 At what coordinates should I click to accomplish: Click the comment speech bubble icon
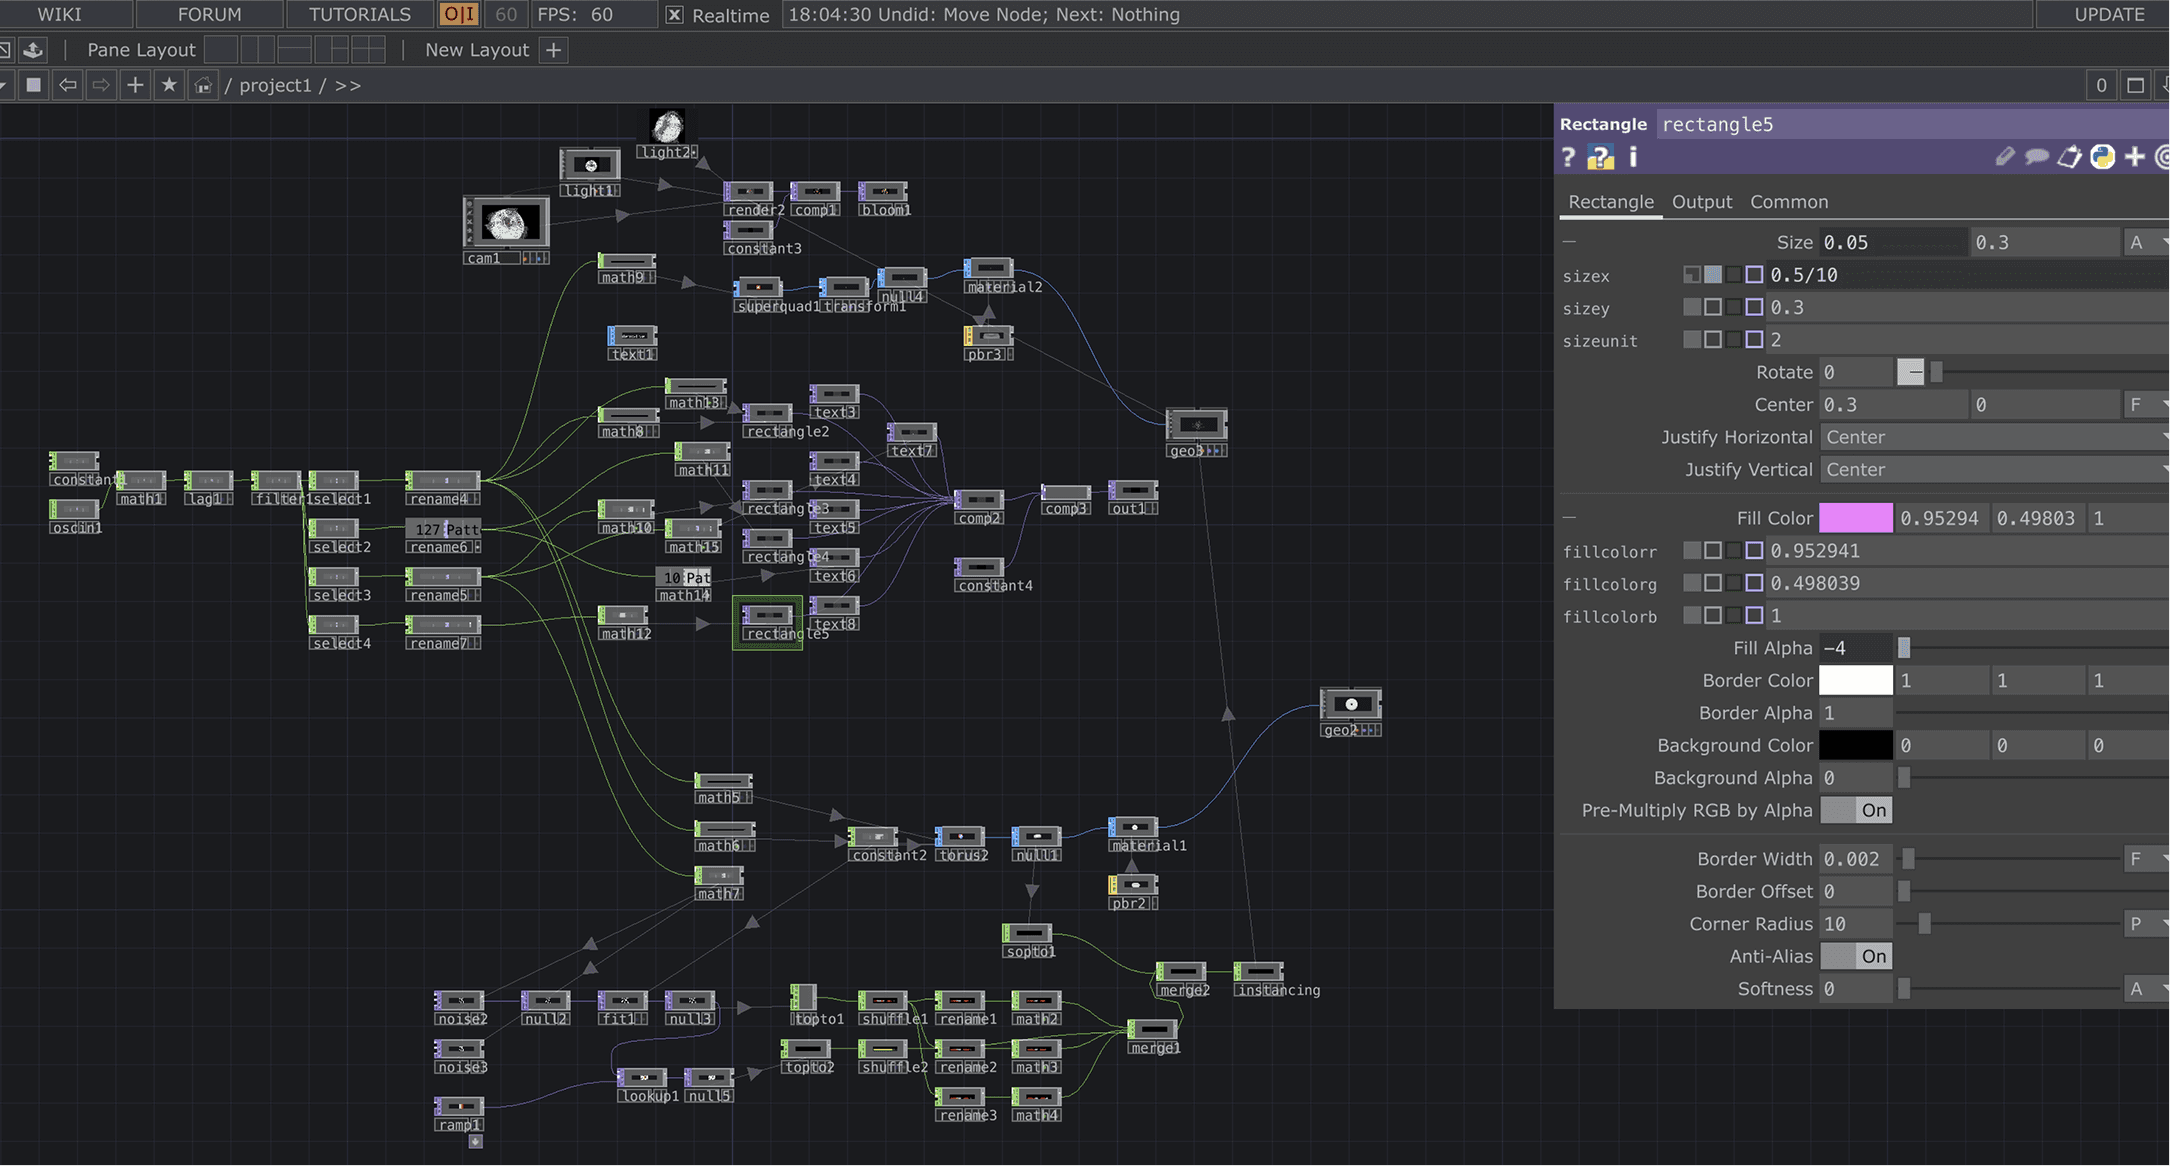click(x=2036, y=157)
